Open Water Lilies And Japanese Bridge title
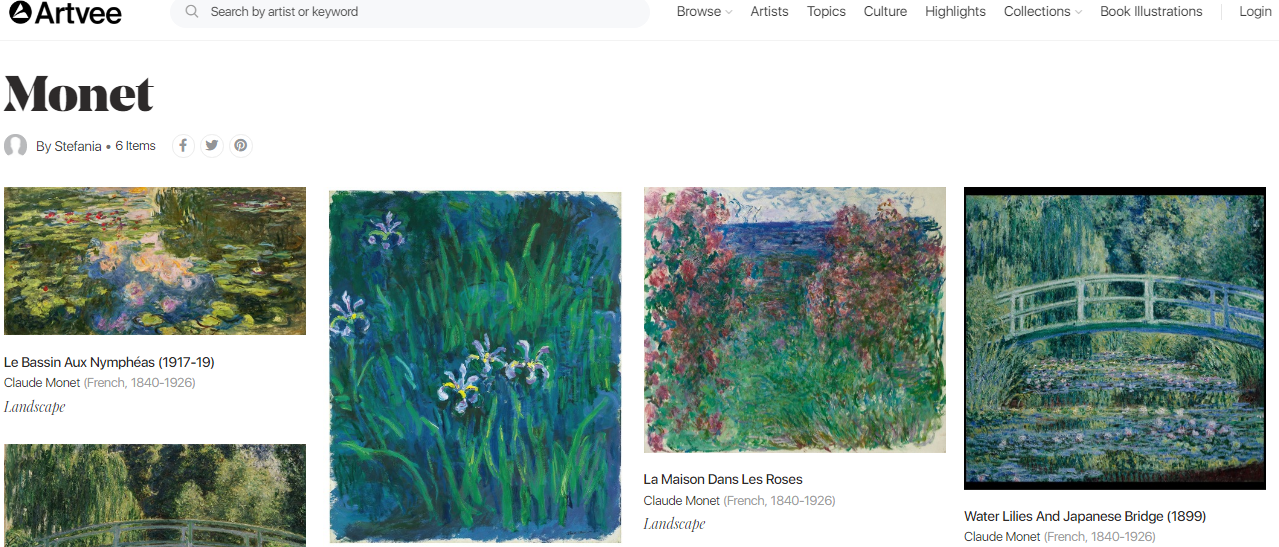 click(x=1085, y=516)
